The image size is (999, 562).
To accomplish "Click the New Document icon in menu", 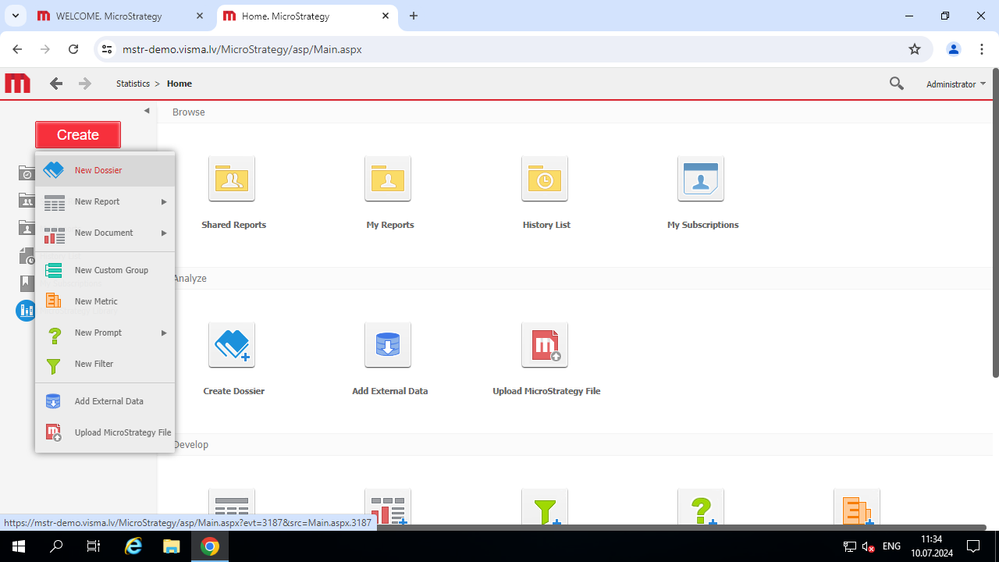I will click(x=54, y=235).
